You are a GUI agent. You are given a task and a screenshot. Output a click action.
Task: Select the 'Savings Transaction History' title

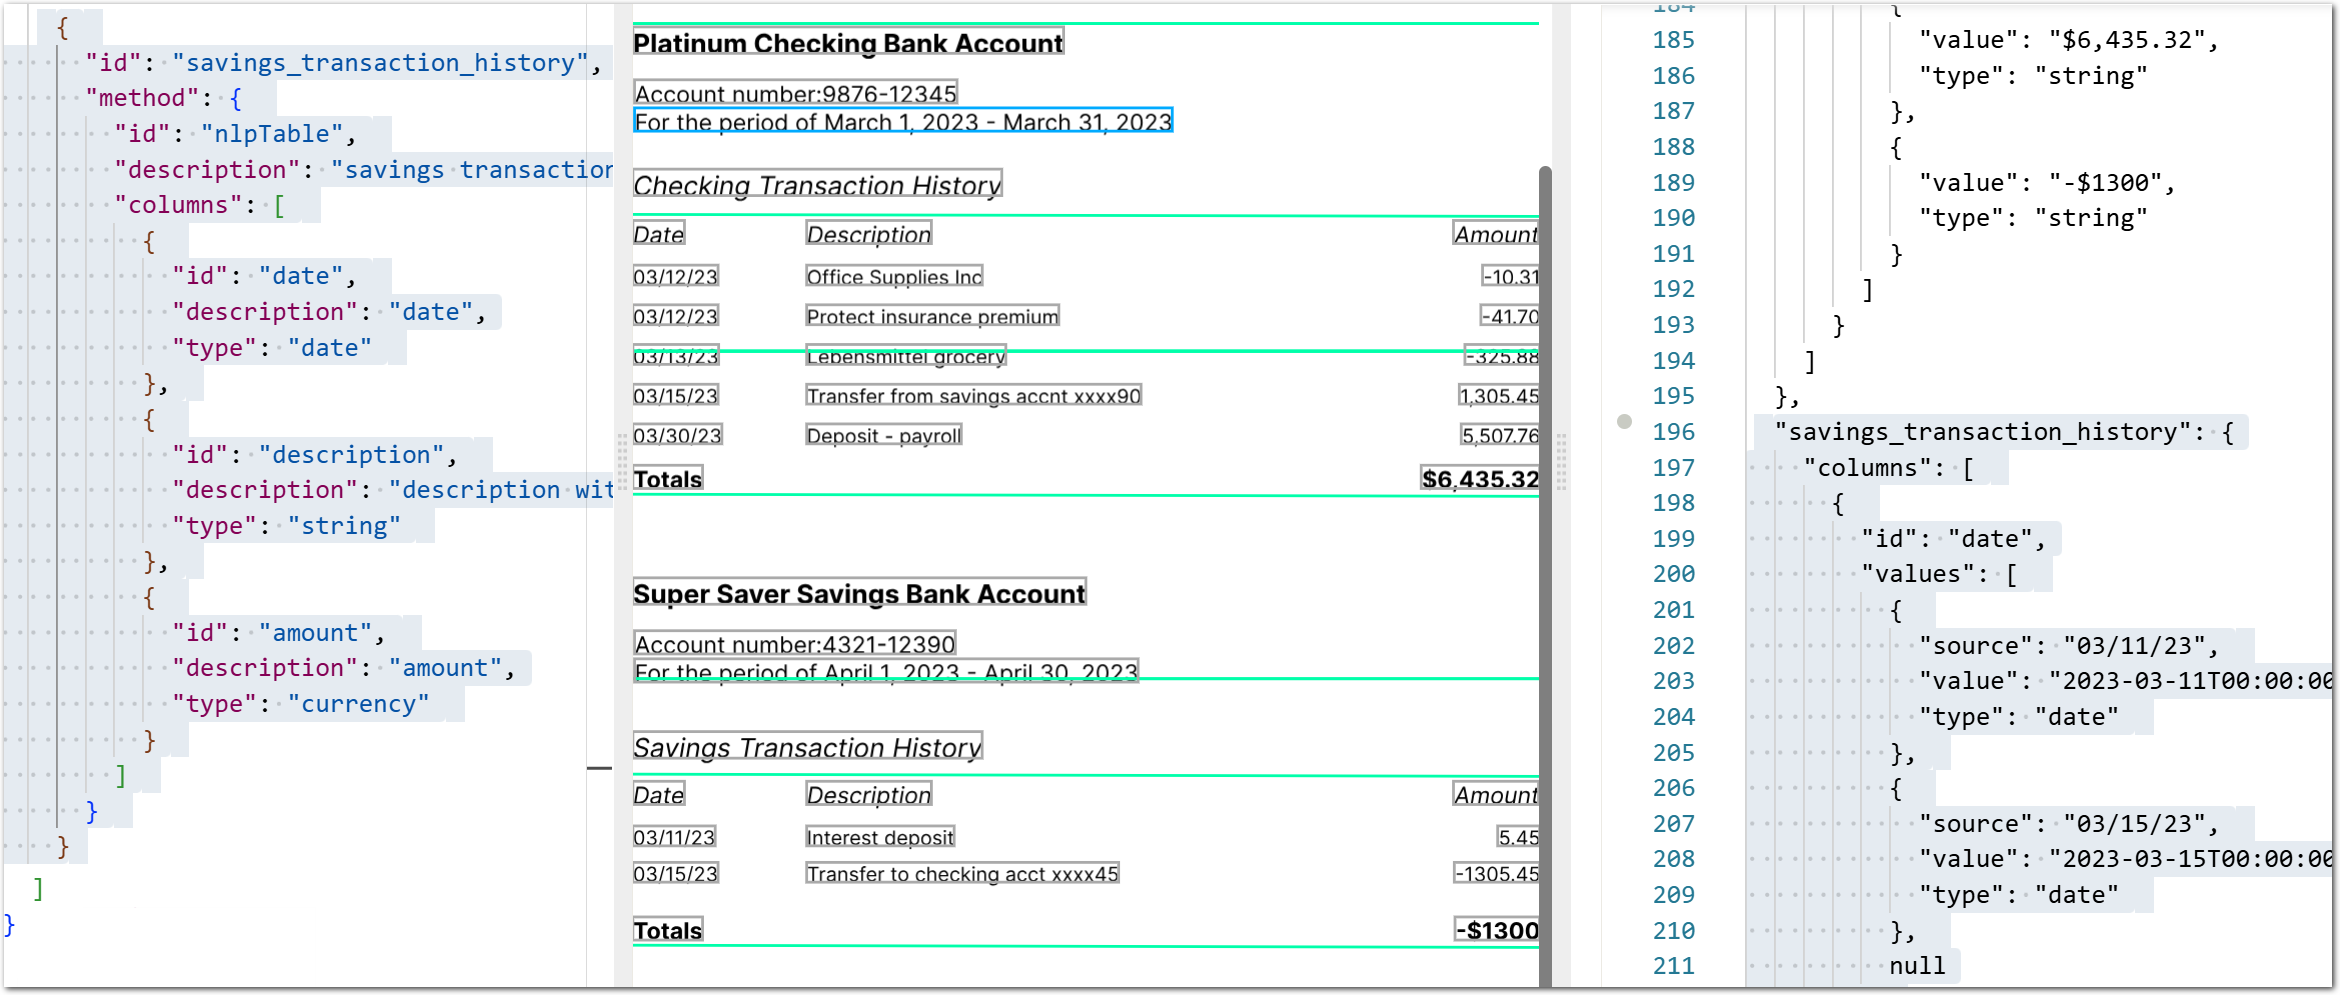pos(807,747)
